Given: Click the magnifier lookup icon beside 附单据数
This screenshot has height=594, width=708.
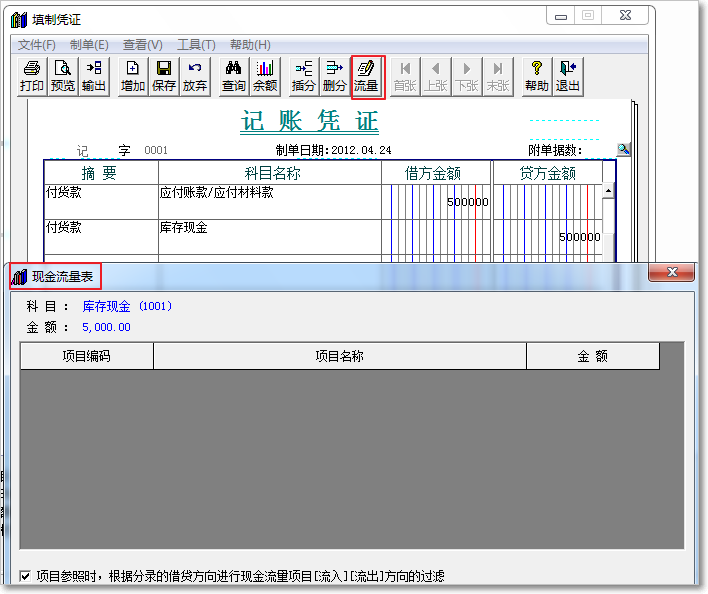Looking at the screenshot, I should [623, 150].
